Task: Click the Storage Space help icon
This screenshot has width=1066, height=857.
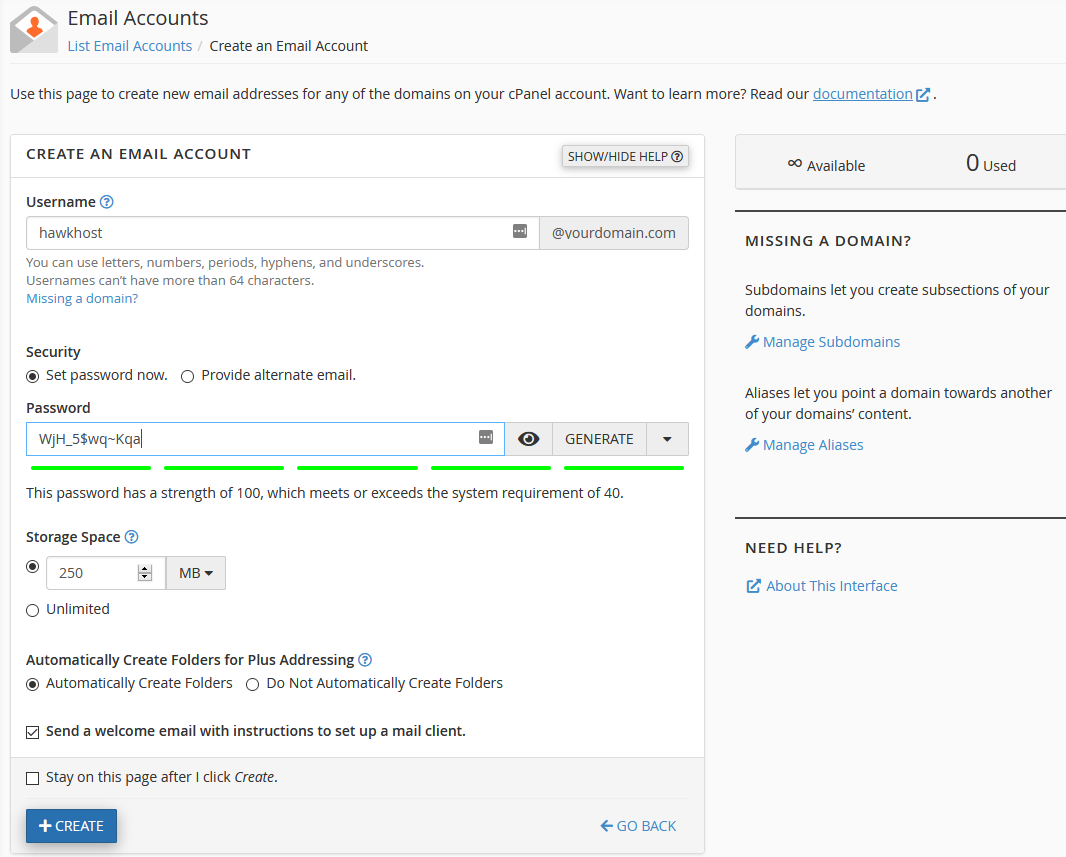Action: tap(131, 537)
